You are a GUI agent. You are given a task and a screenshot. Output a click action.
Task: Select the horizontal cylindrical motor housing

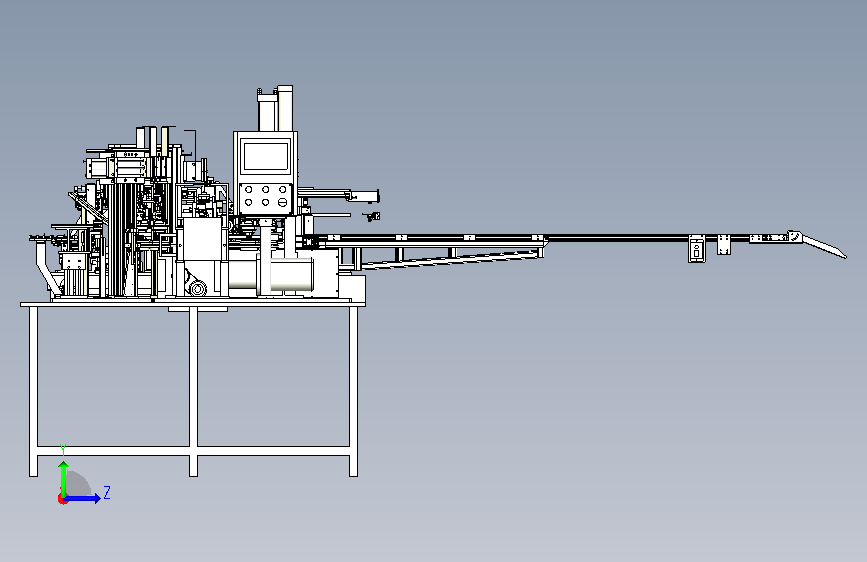pyautogui.click(x=271, y=274)
